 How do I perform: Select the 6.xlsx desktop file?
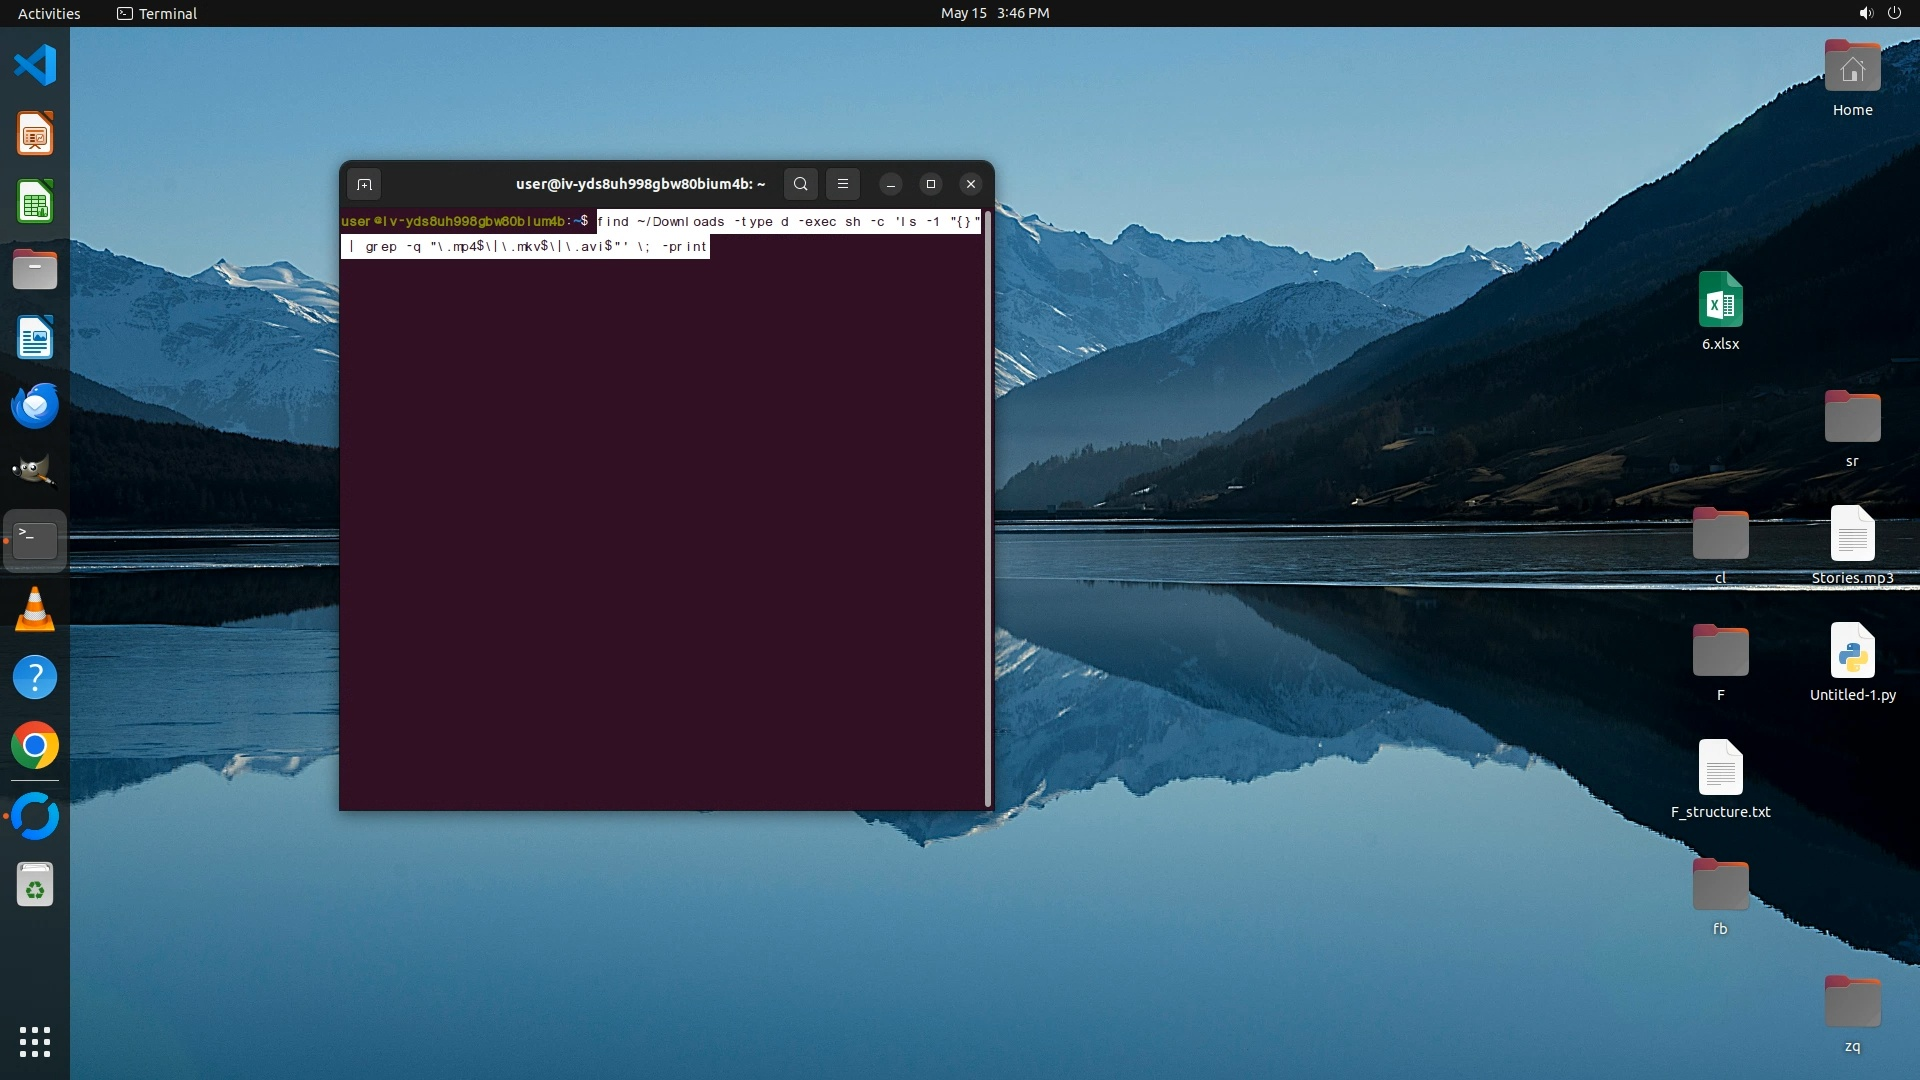click(1720, 311)
